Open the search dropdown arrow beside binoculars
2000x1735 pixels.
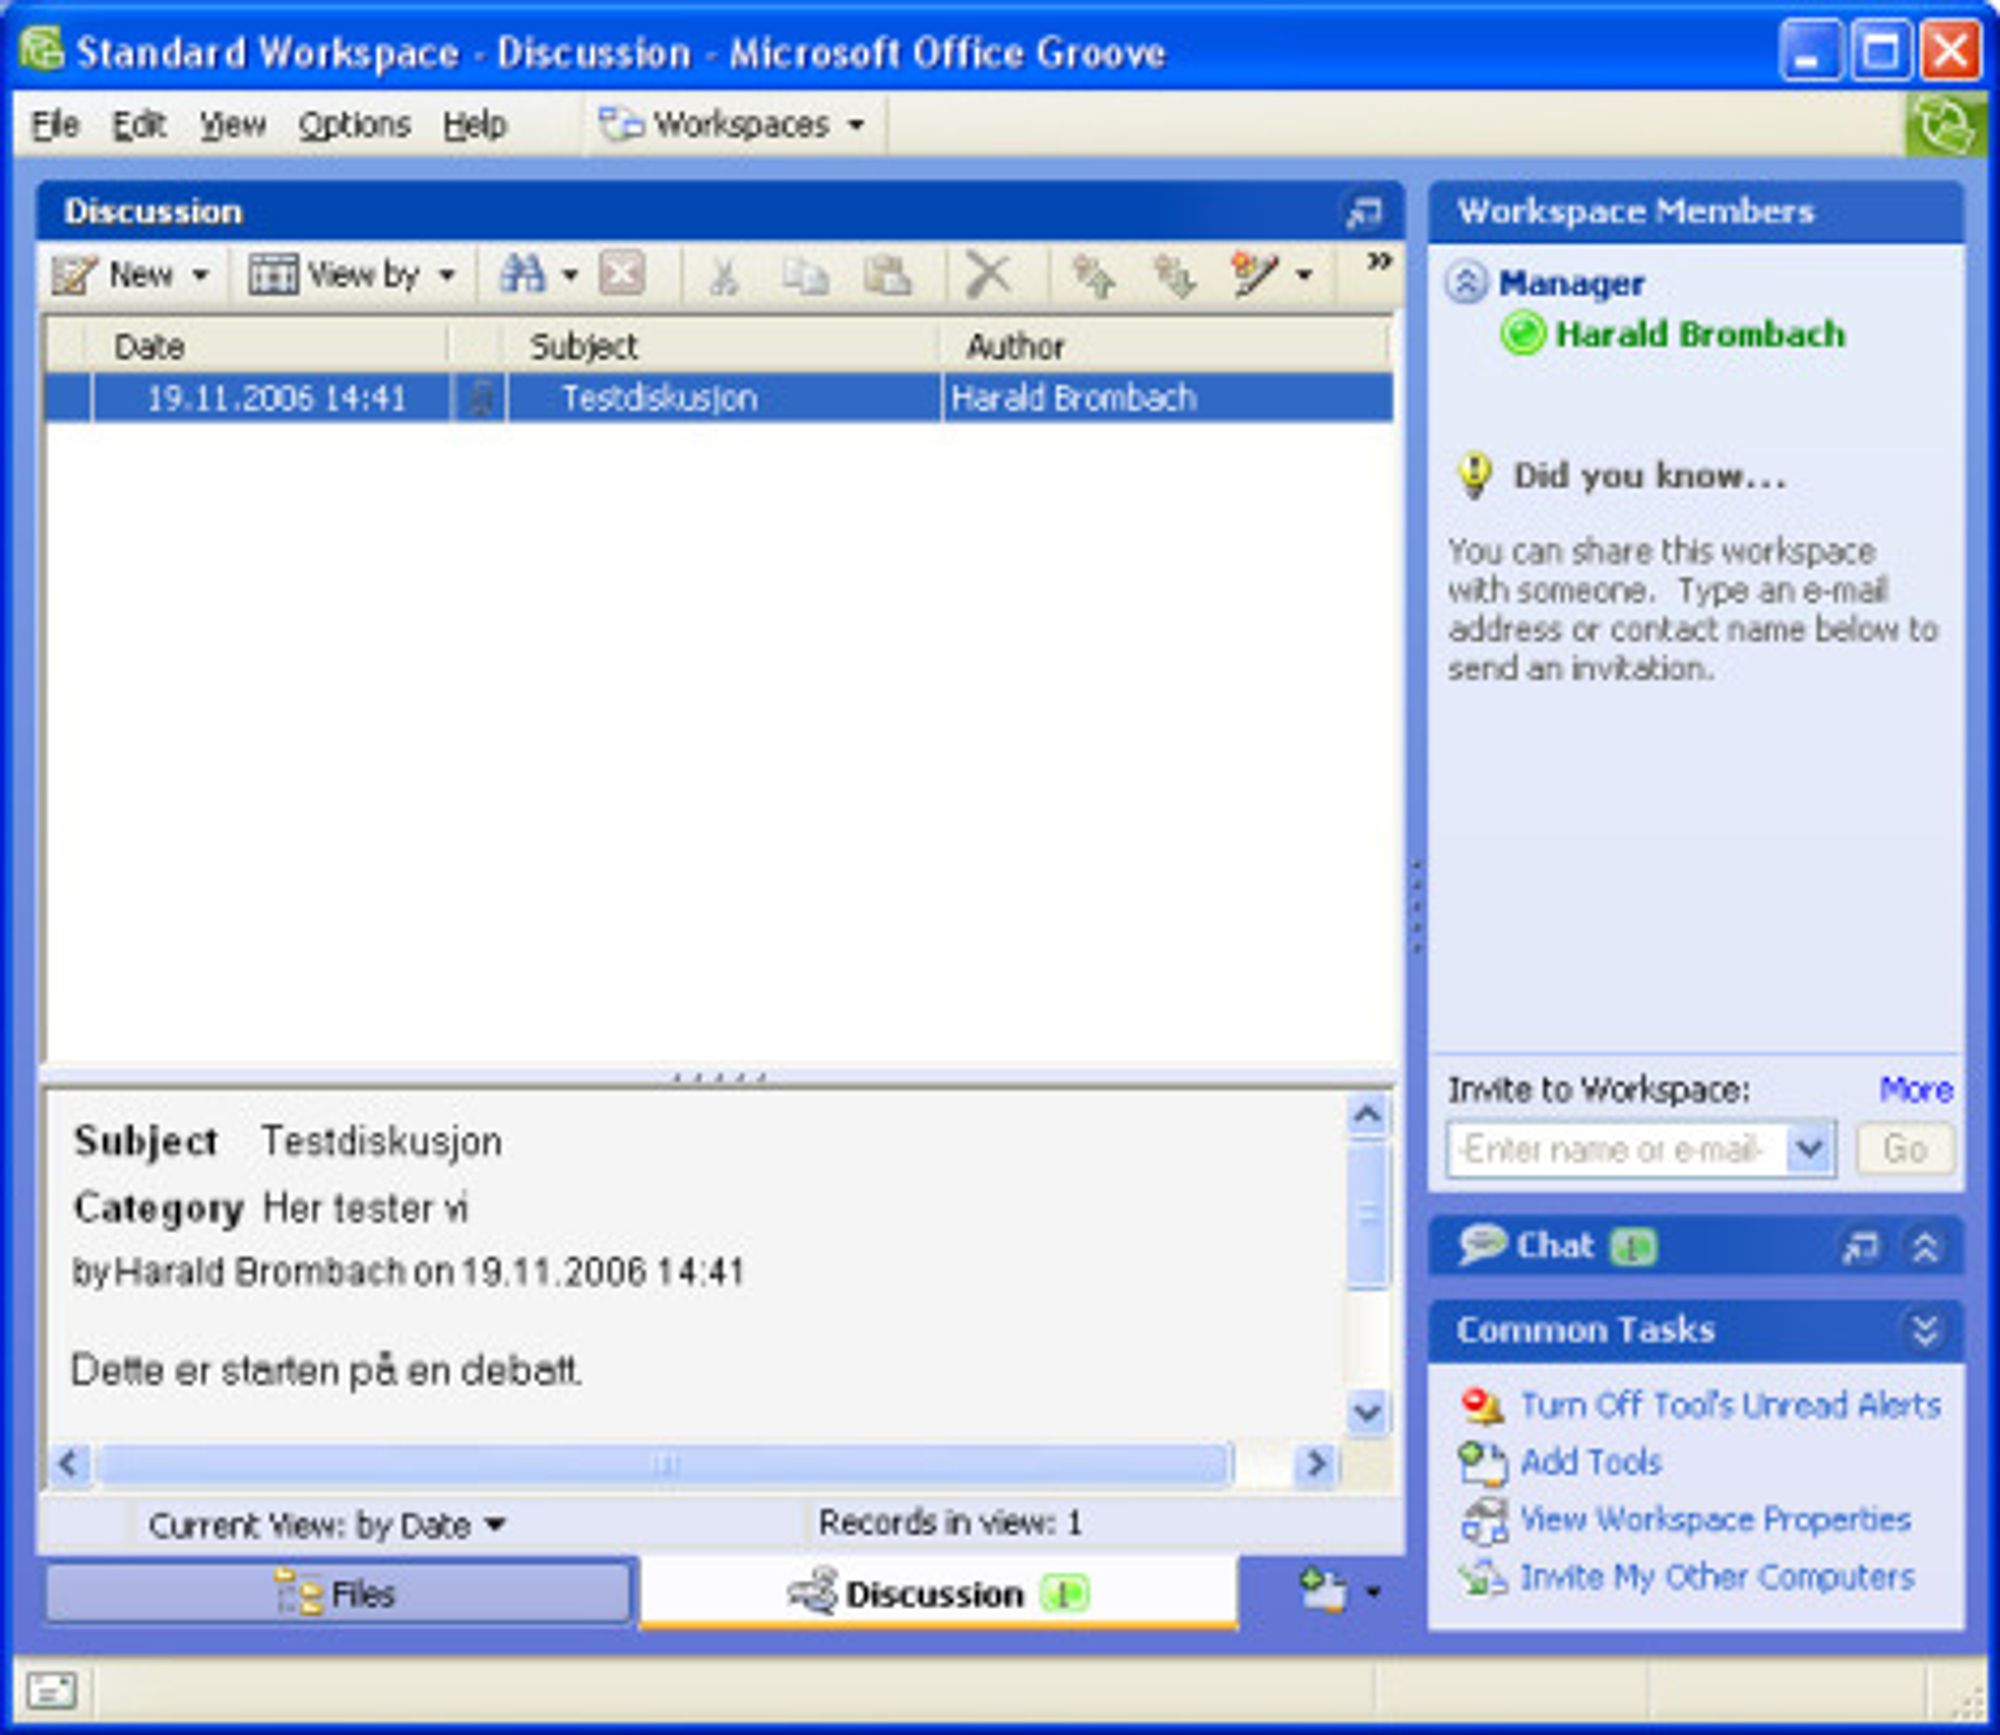(x=570, y=274)
